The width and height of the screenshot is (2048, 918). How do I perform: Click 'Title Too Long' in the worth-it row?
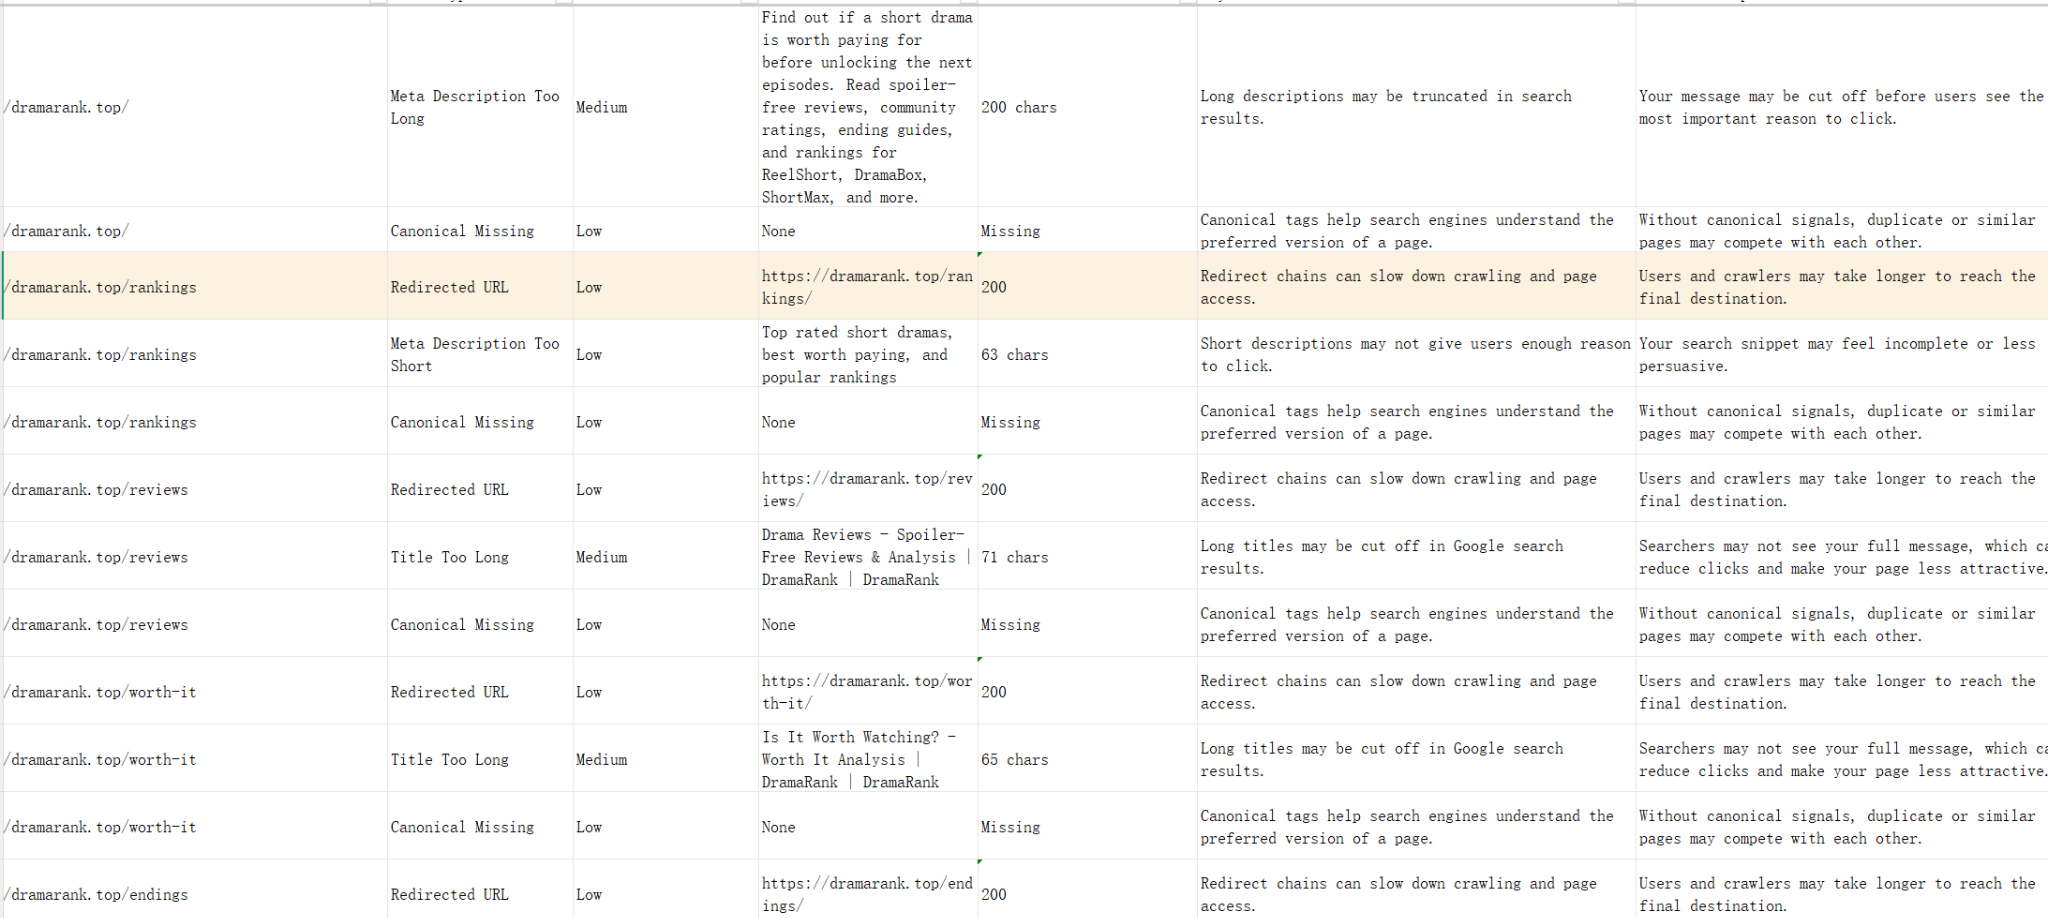(x=449, y=760)
